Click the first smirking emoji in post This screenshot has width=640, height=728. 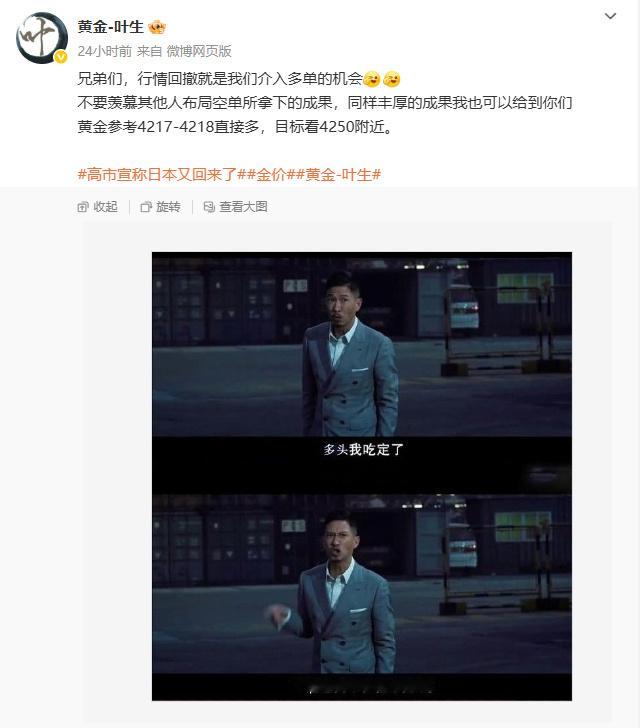(x=372, y=79)
